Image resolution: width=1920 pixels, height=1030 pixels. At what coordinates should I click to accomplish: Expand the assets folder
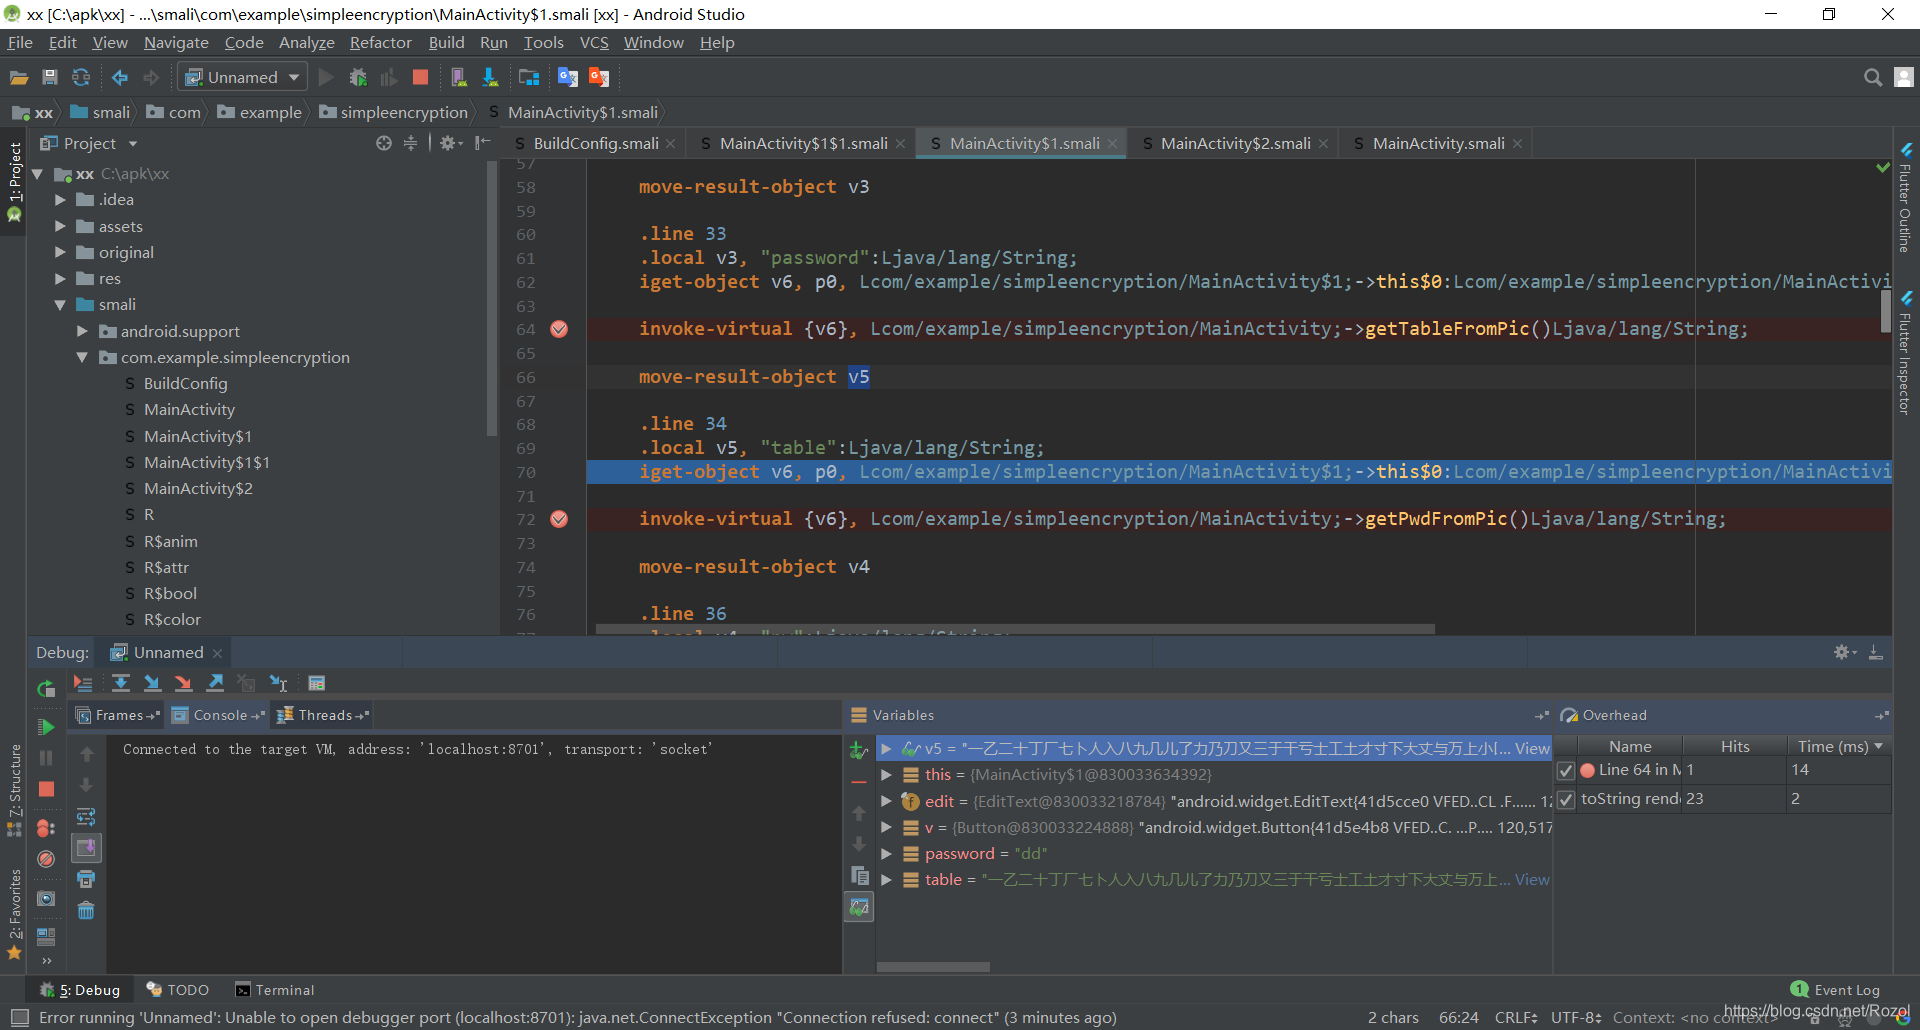[60, 227]
